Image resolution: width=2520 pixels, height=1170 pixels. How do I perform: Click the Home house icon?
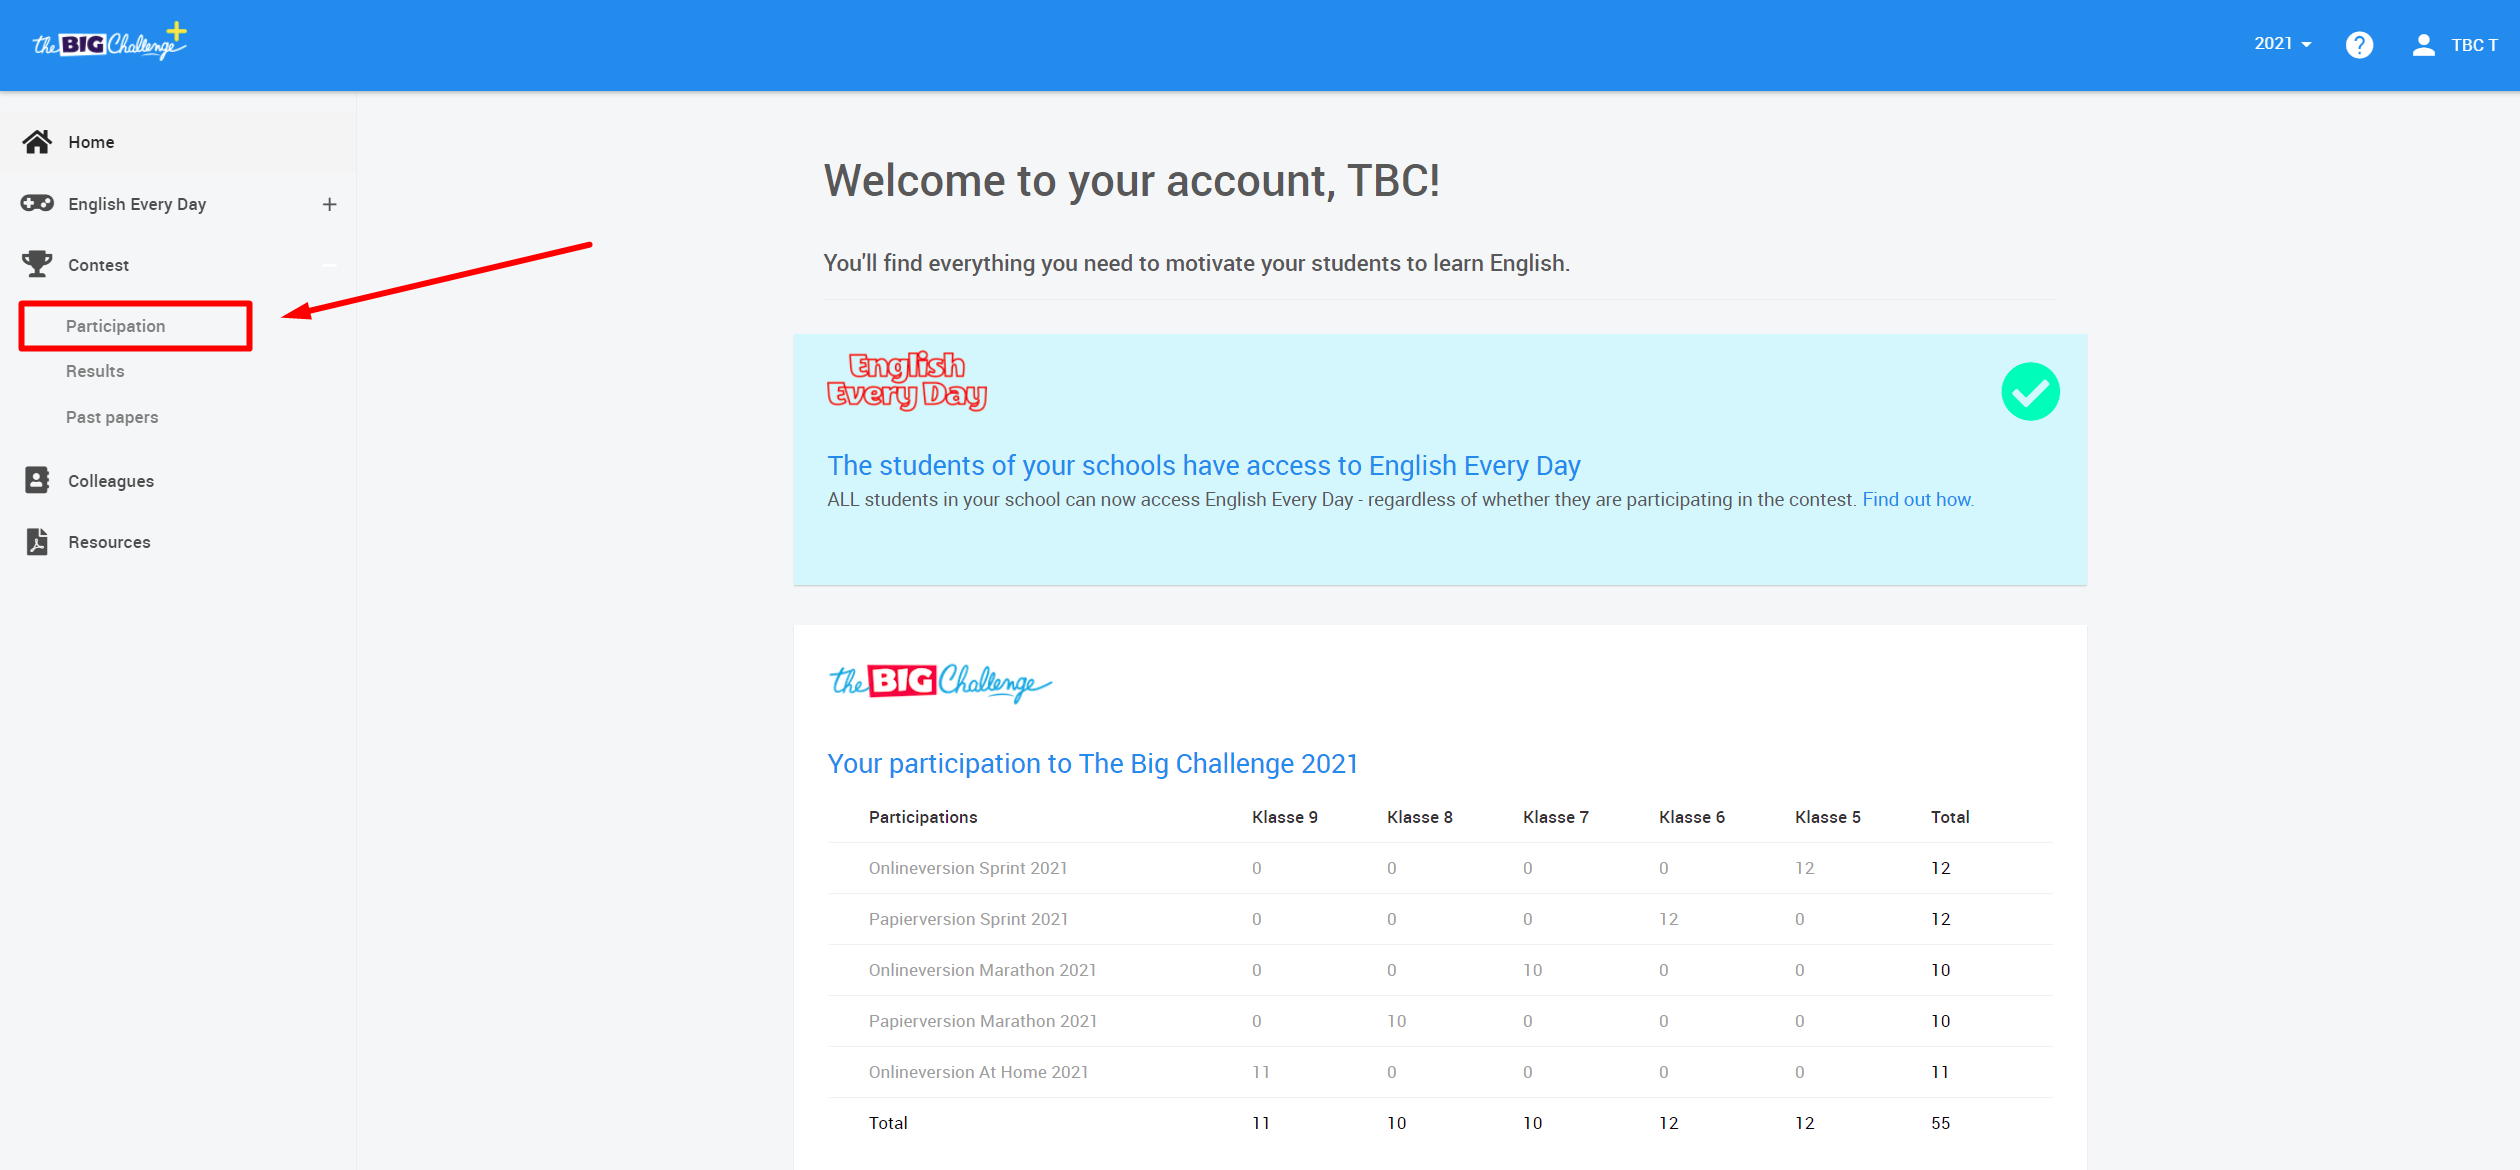coord(37,142)
